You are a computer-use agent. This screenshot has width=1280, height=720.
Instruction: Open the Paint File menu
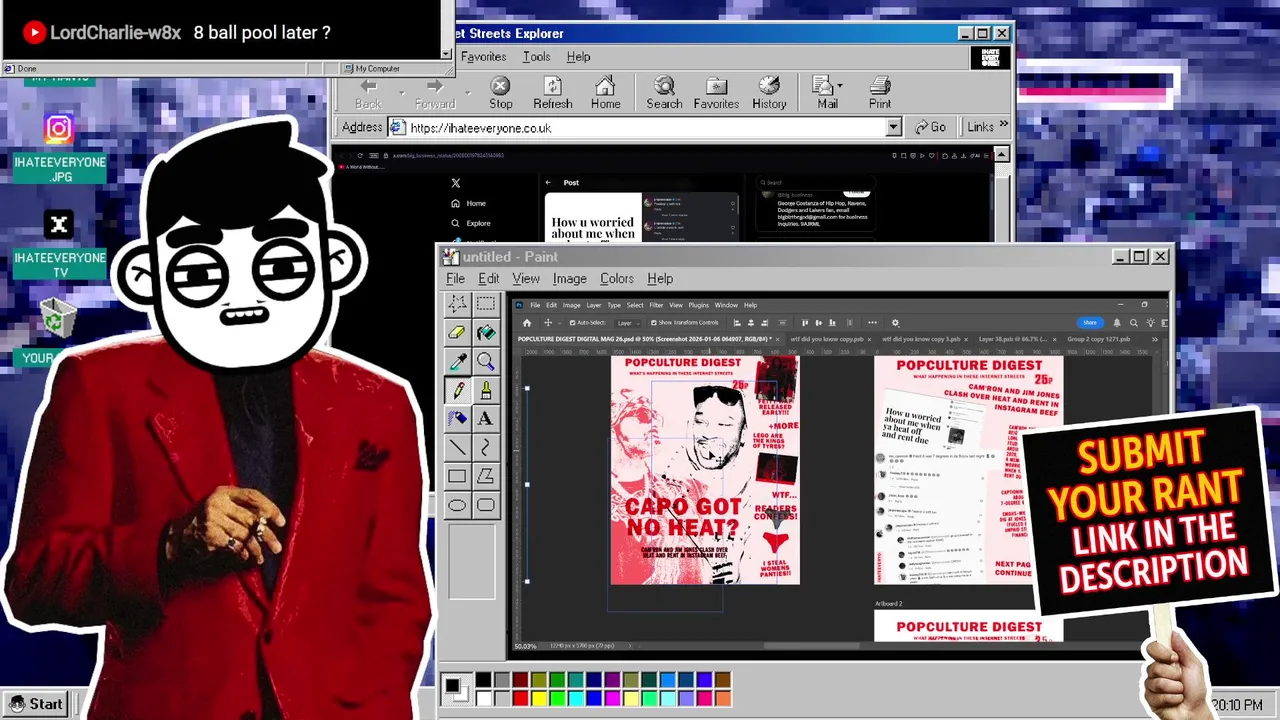(455, 279)
